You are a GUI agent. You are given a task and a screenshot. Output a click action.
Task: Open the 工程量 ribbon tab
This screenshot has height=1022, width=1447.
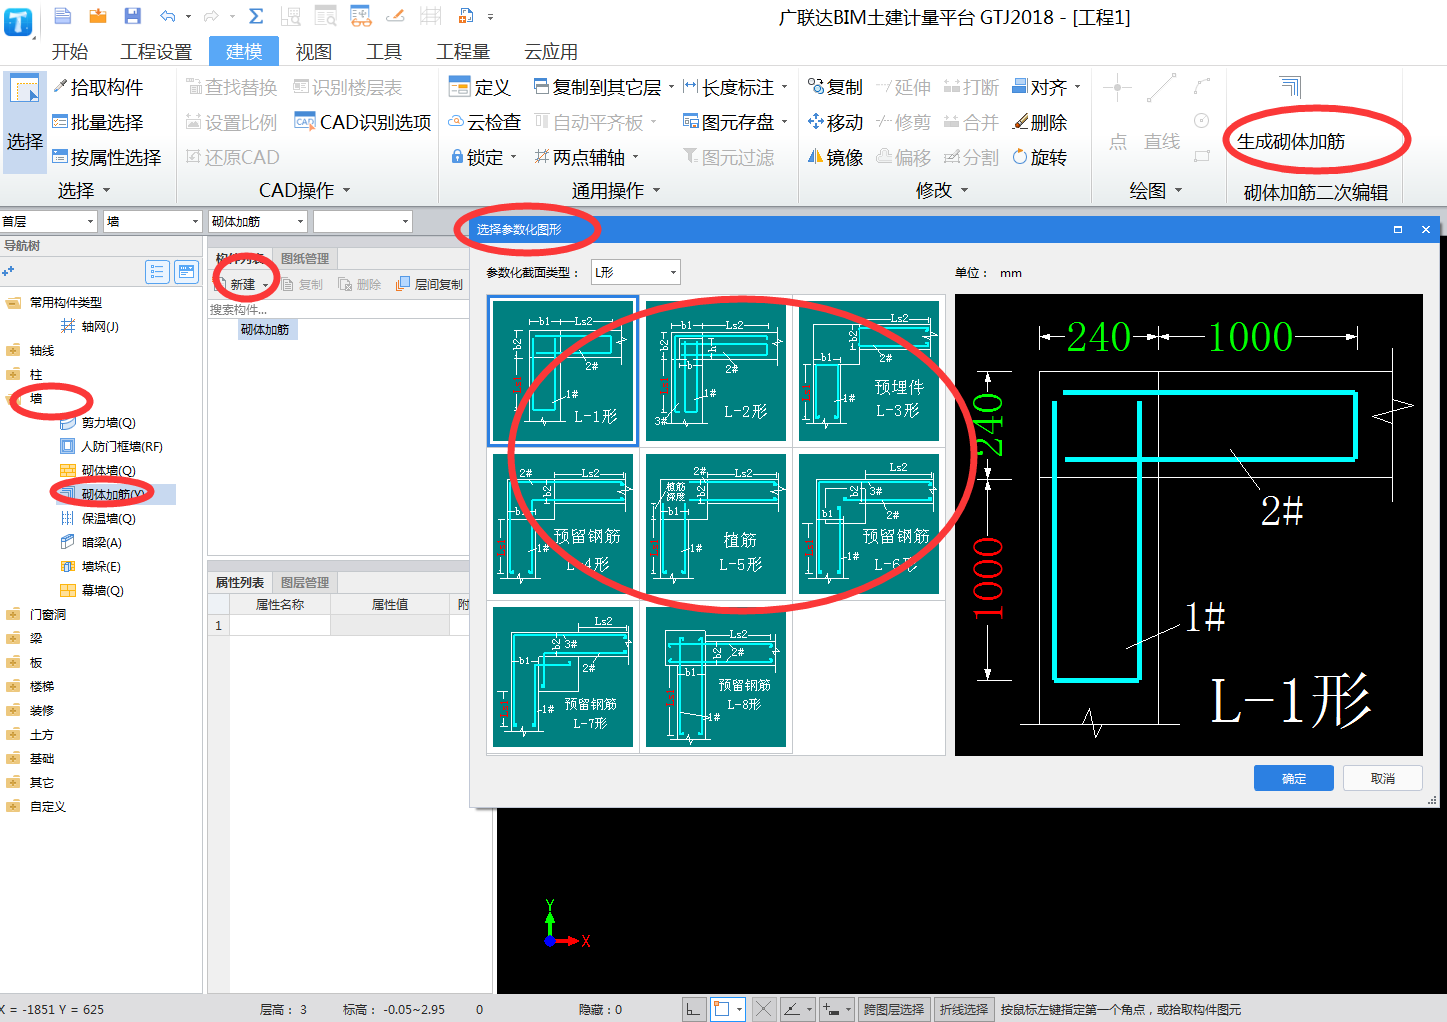[x=463, y=52]
